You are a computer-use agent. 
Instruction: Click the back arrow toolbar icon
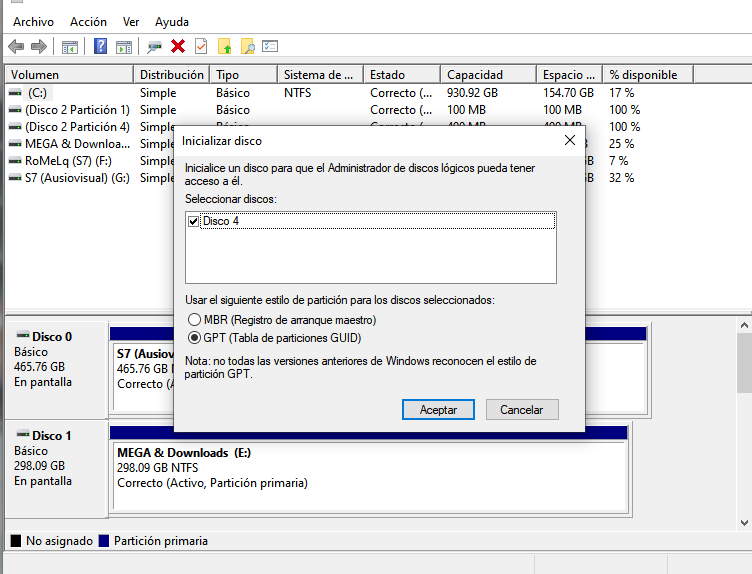[16, 46]
